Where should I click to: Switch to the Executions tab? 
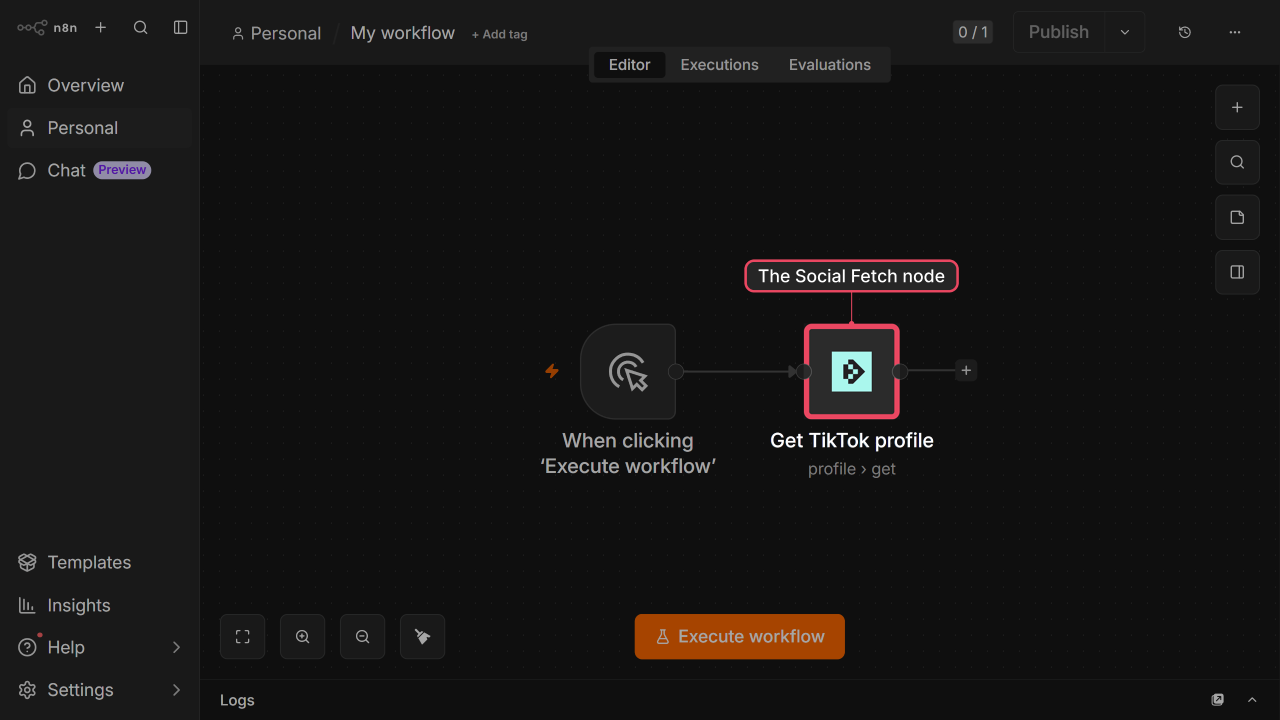point(720,65)
